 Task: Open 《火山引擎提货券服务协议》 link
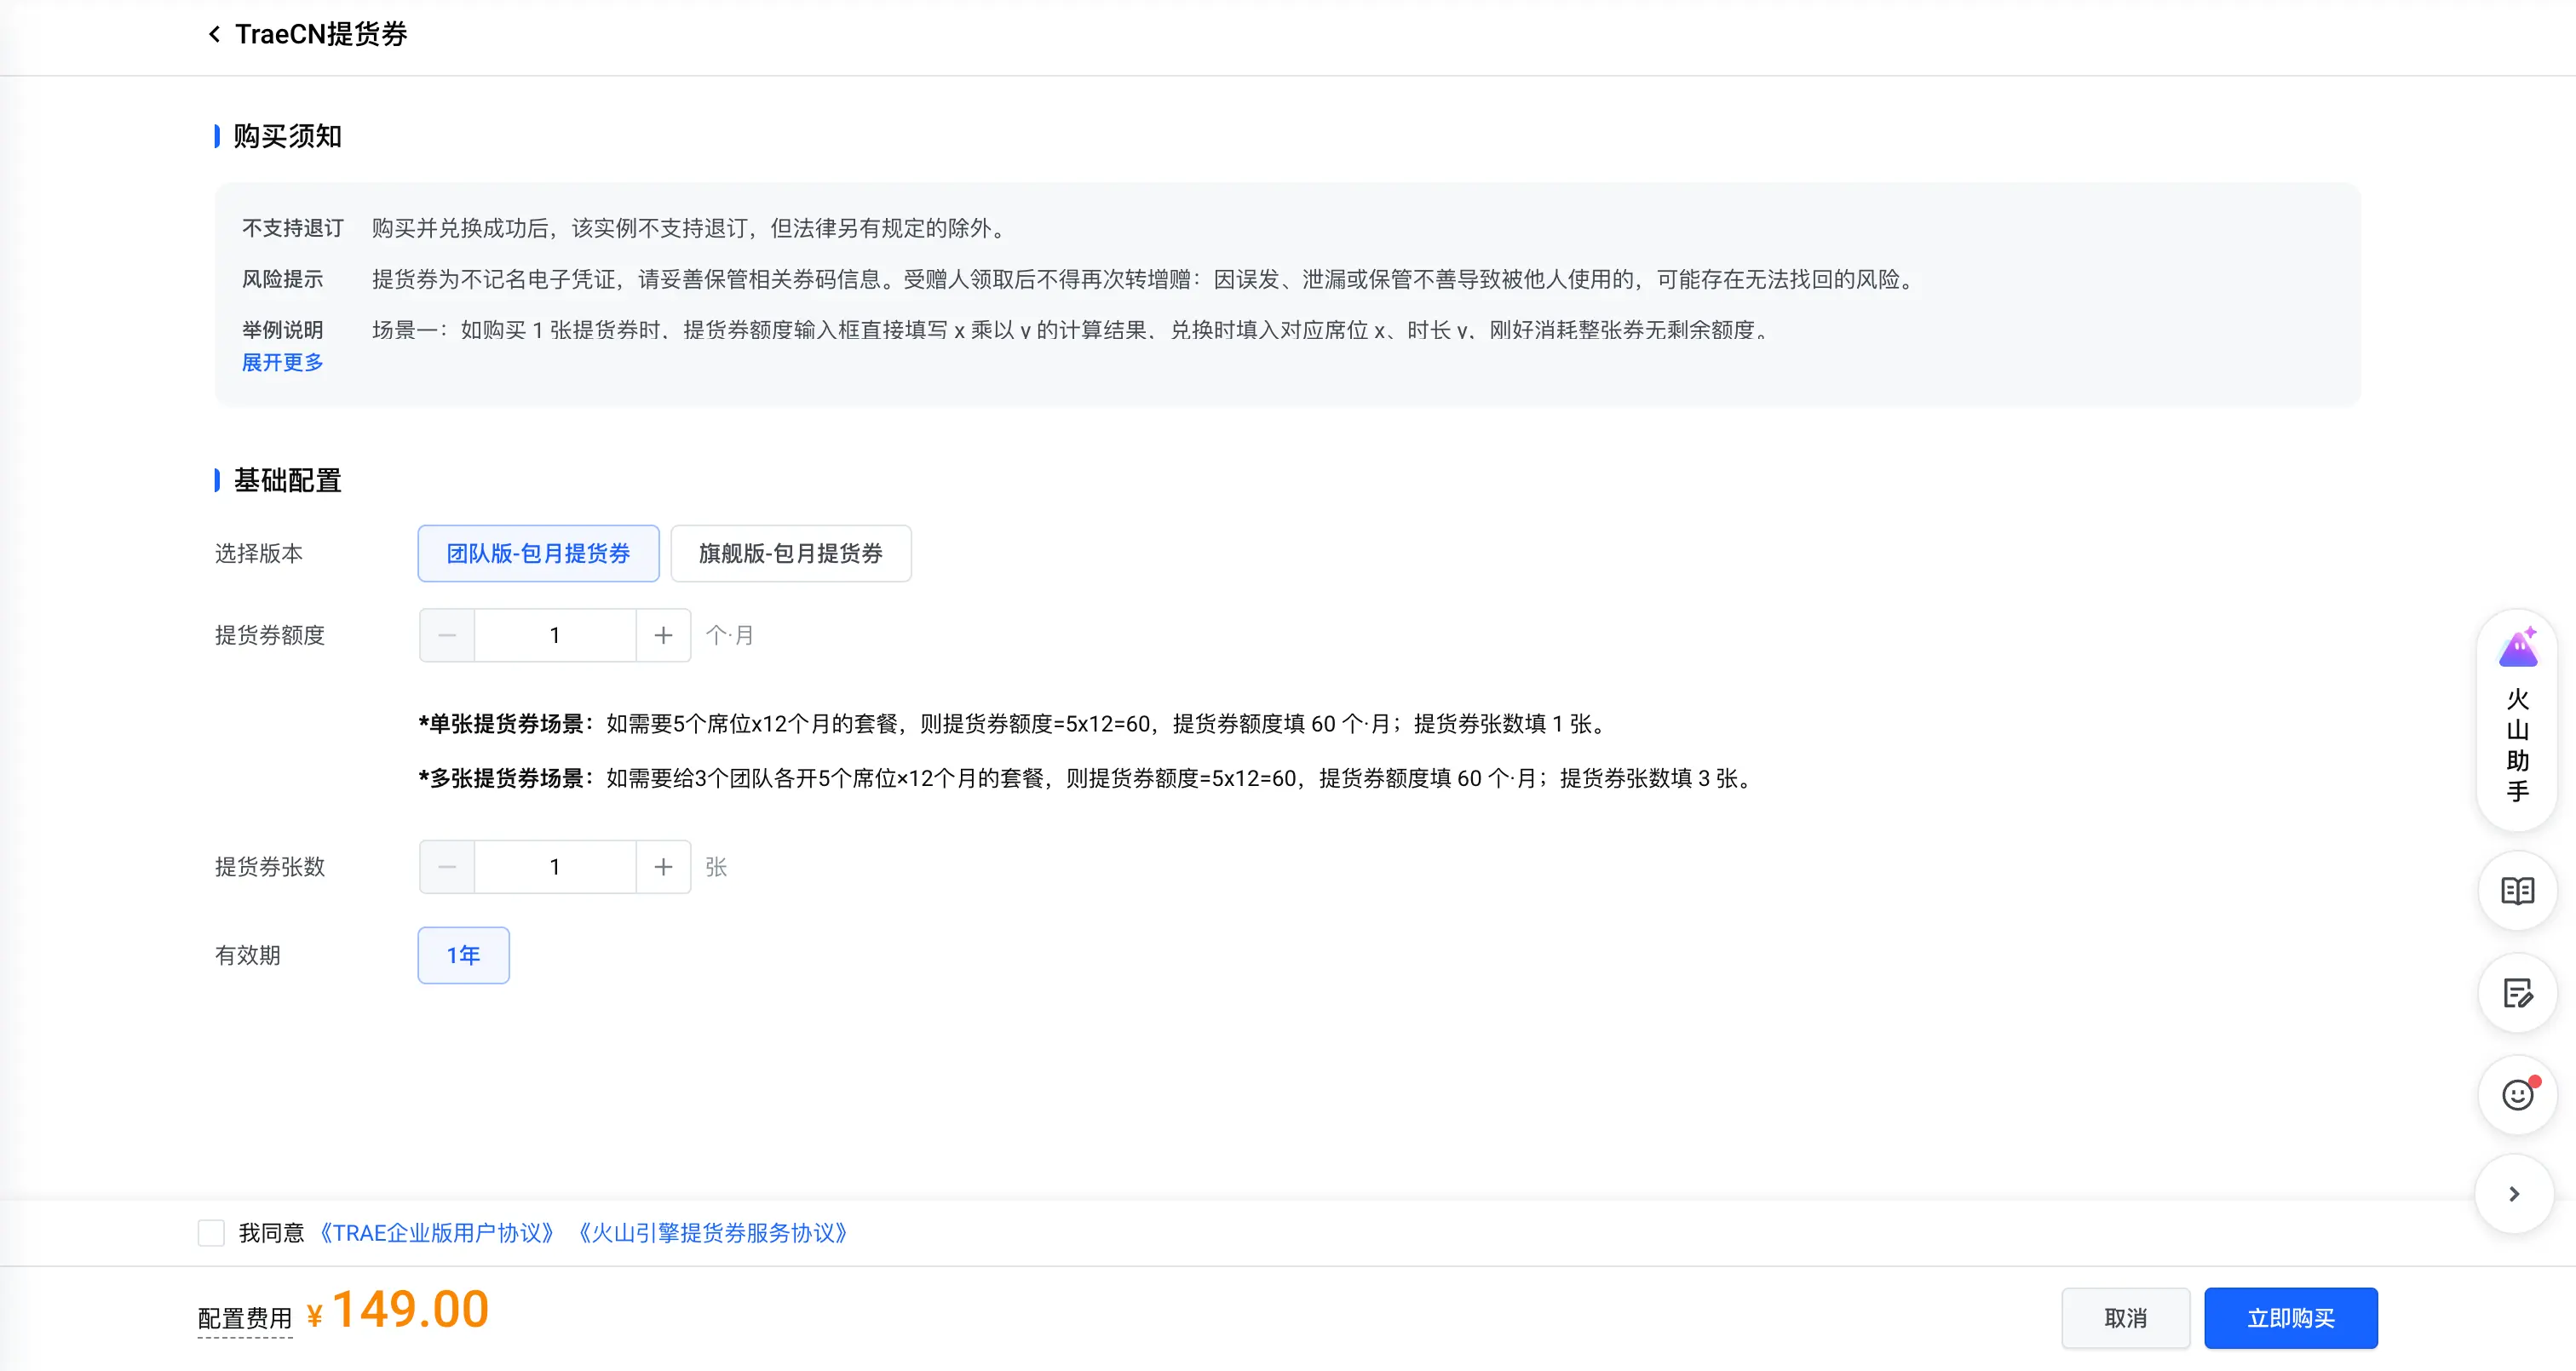point(713,1233)
